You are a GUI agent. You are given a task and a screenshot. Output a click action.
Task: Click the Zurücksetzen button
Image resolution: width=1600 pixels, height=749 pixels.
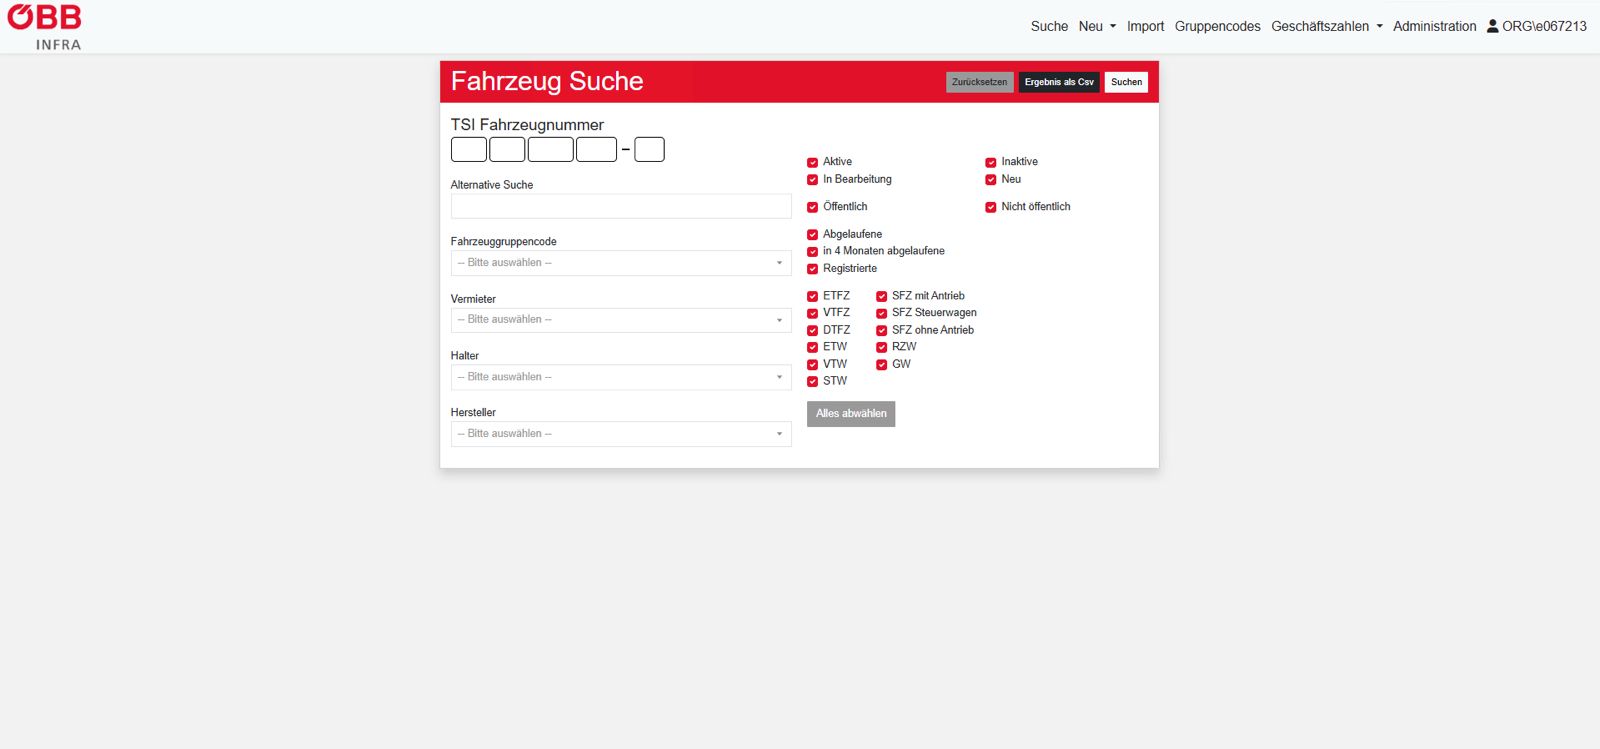pos(979,82)
